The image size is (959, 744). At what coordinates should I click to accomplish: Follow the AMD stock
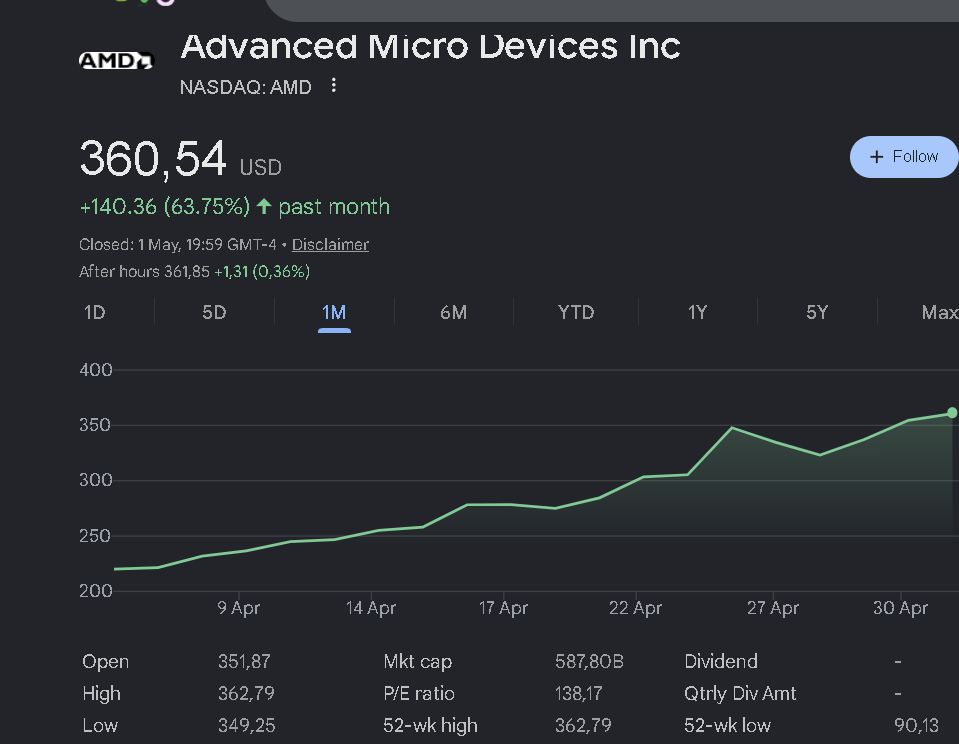pyautogui.click(x=904, y=157)
